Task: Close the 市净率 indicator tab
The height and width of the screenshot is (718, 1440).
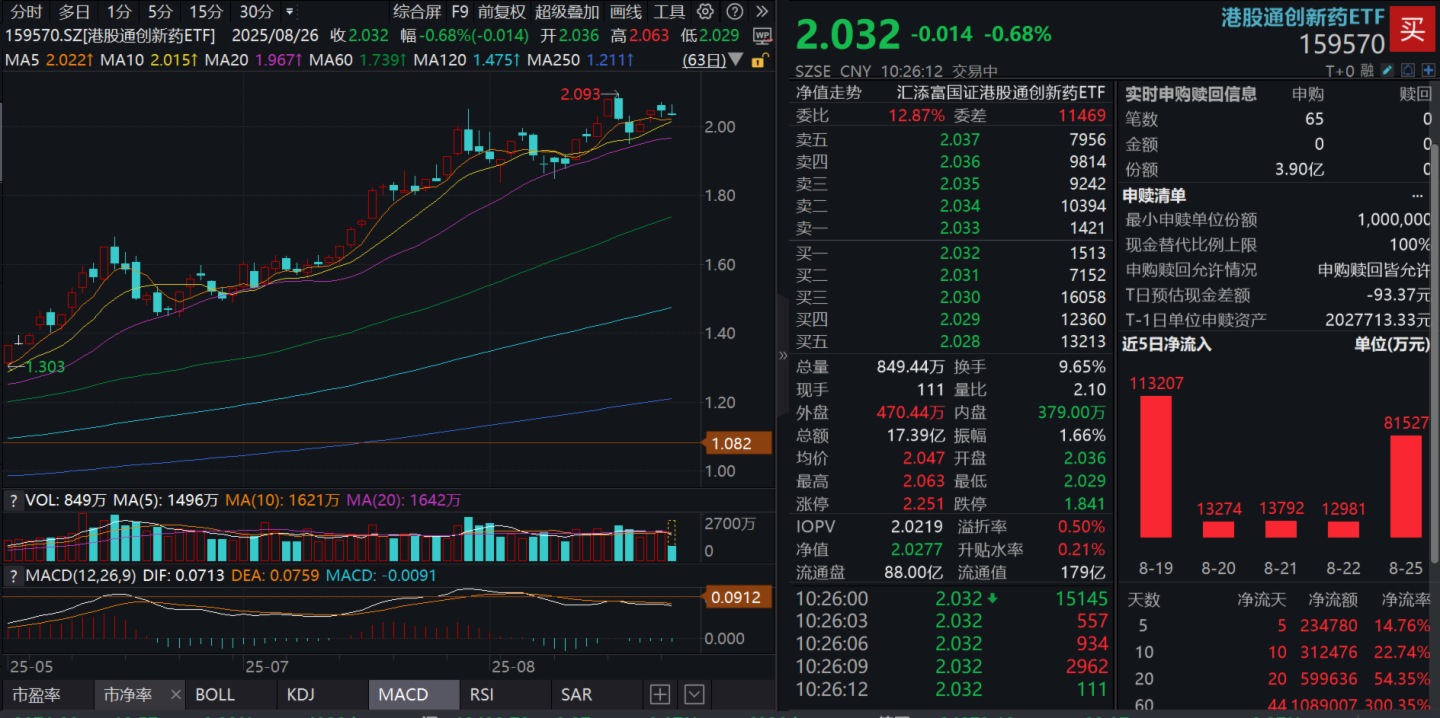Action: 176,694
